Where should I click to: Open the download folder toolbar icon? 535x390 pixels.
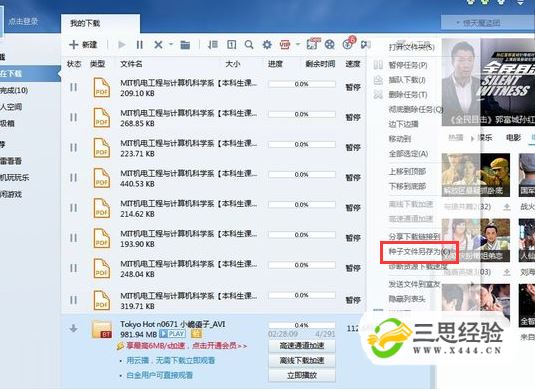pyautogui.click(x=185, y=45)
